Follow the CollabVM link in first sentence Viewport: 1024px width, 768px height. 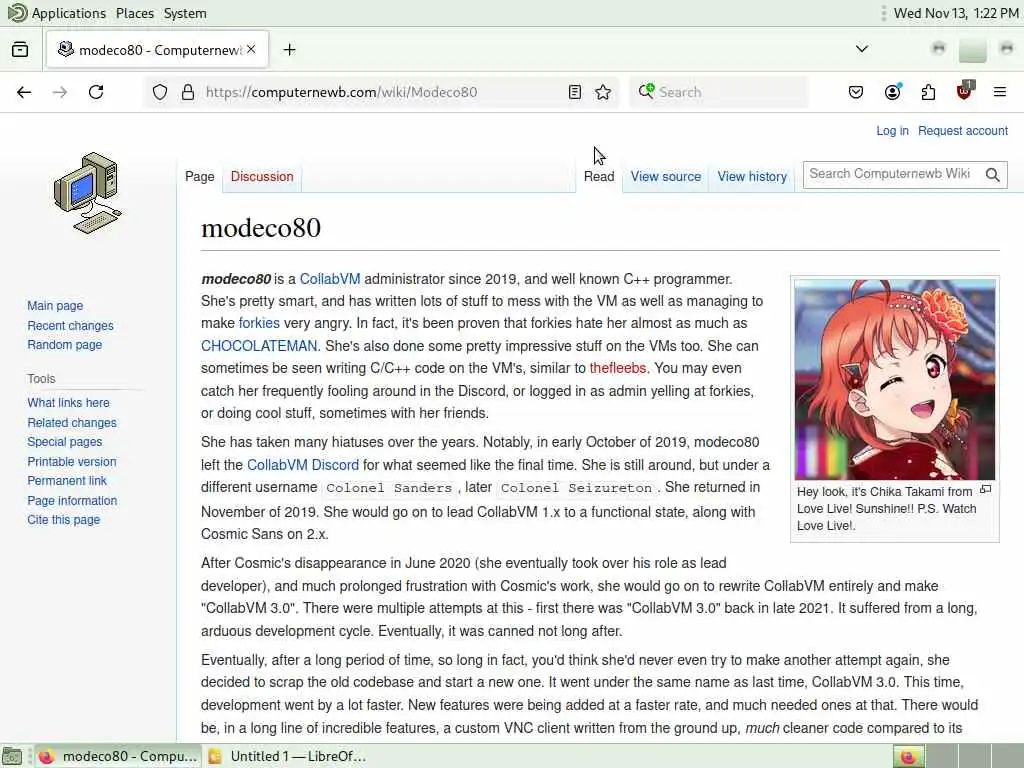coord(330,279)
